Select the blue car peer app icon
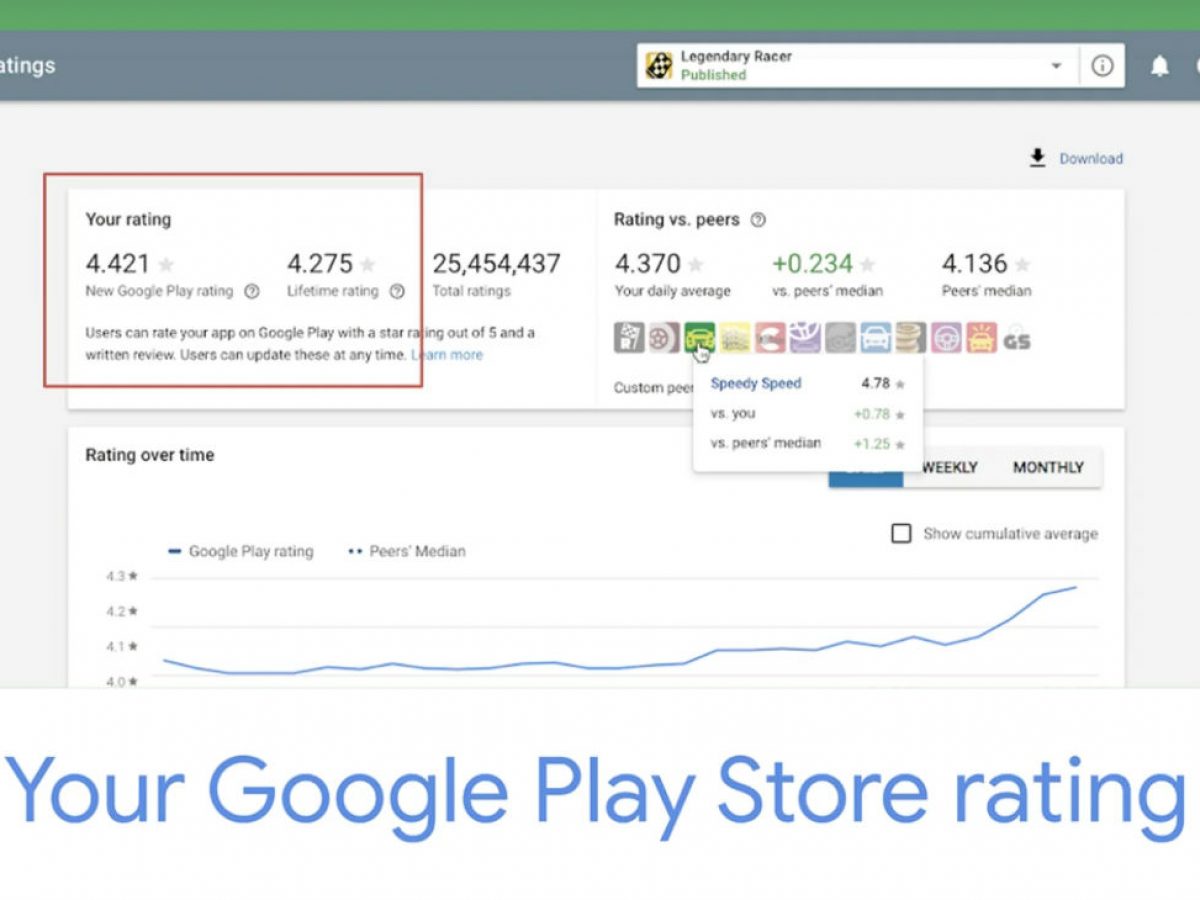 click(x=875, y=338)
